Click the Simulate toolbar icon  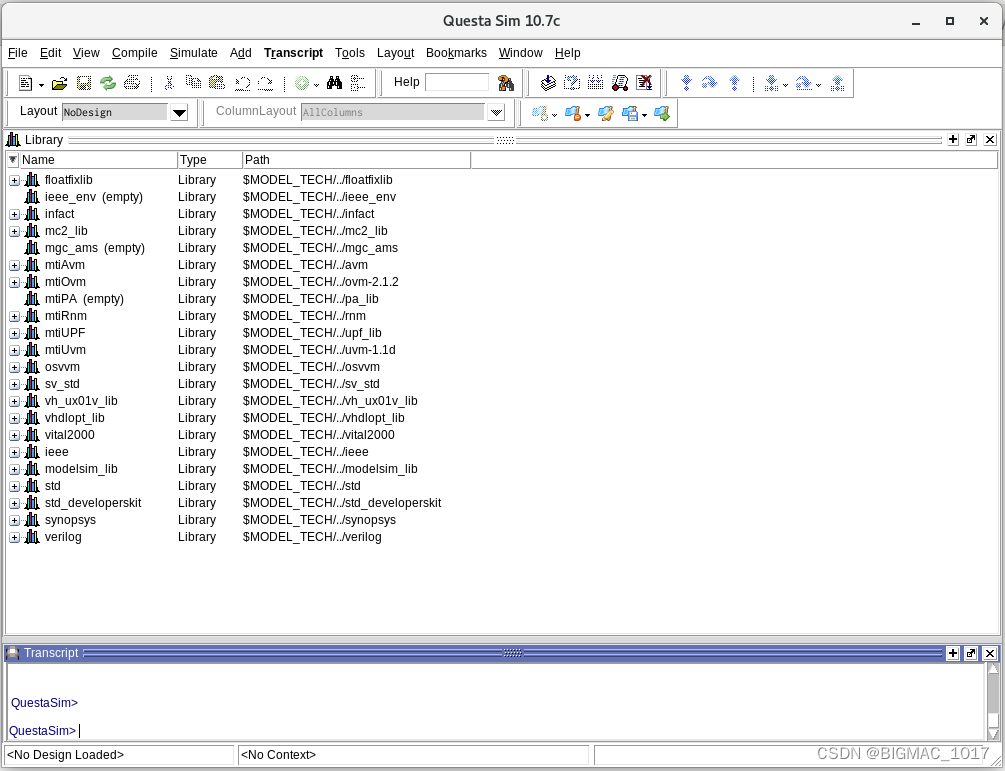620,83
